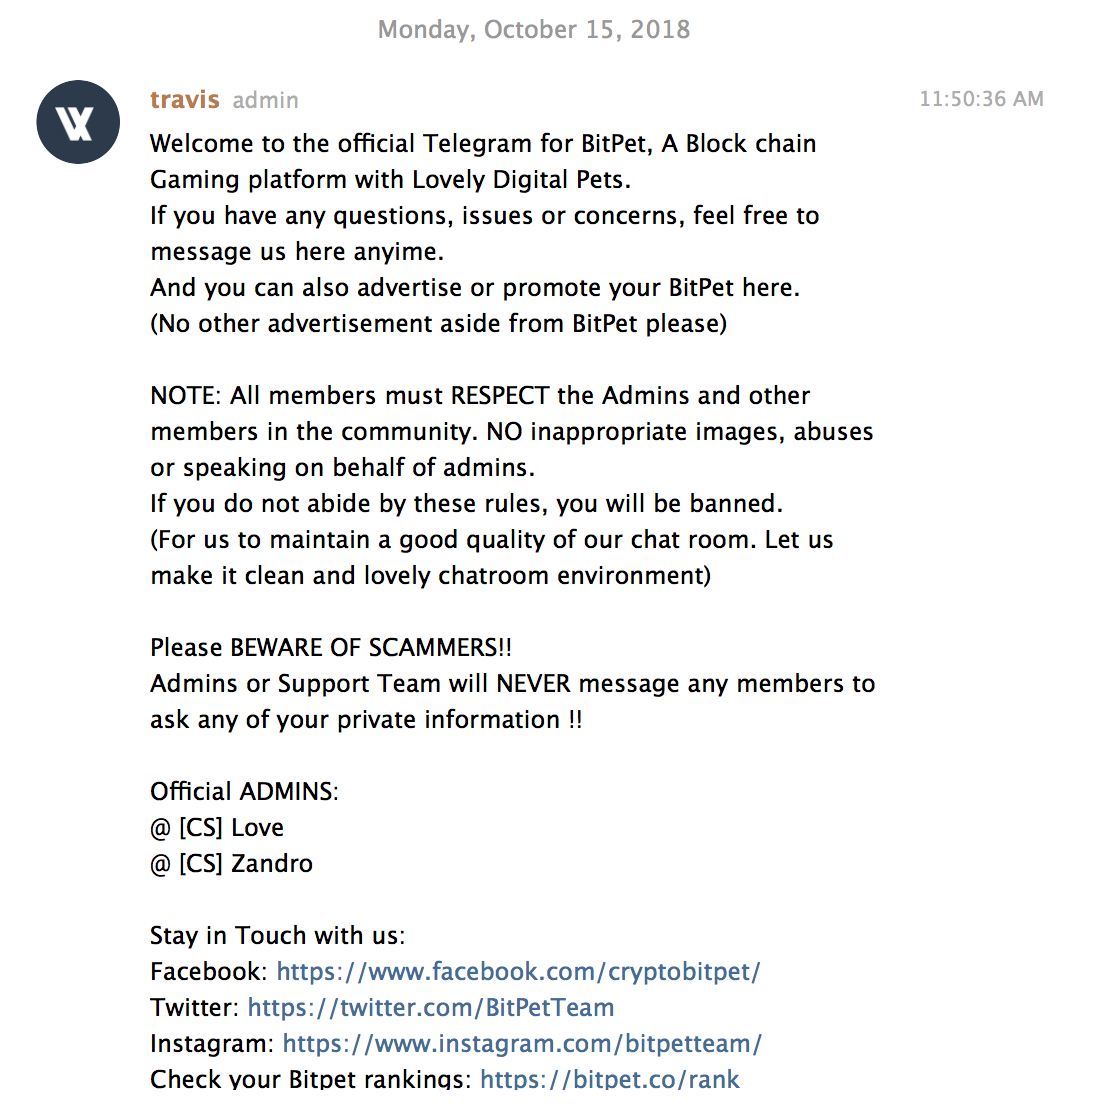Click the welcome message first line
The height and width of the screenshot is (1104, 1098).
(x=483, y=144)
